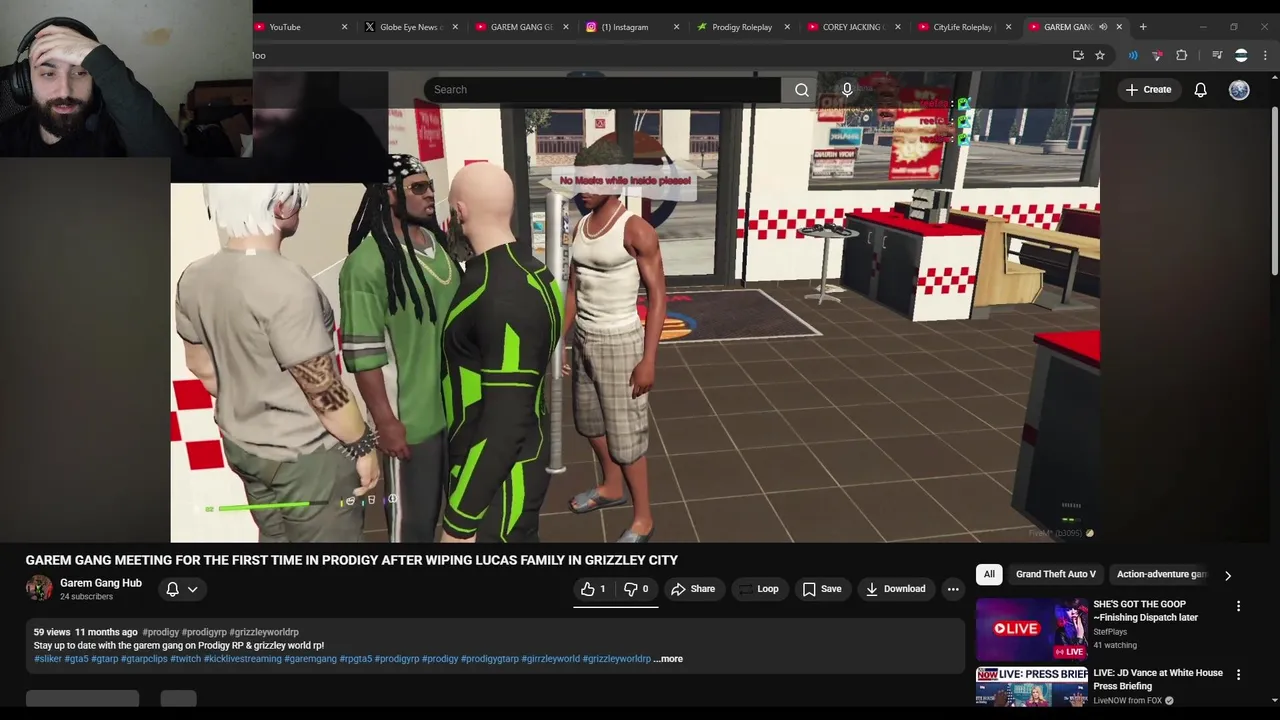1280x720 pixels.
Task: Mute the active tab's audio icon
Action: [x=1103, y=27]
